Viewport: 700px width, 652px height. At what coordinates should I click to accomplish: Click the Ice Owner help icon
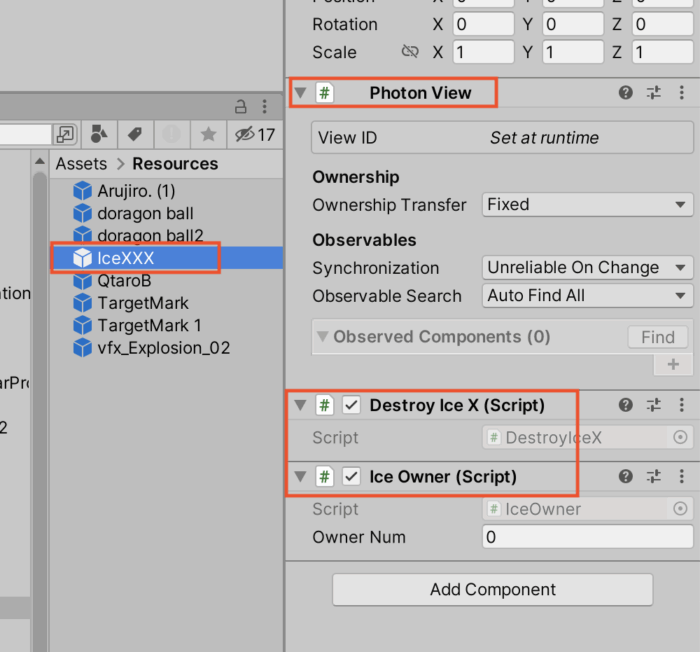point(626,477)
